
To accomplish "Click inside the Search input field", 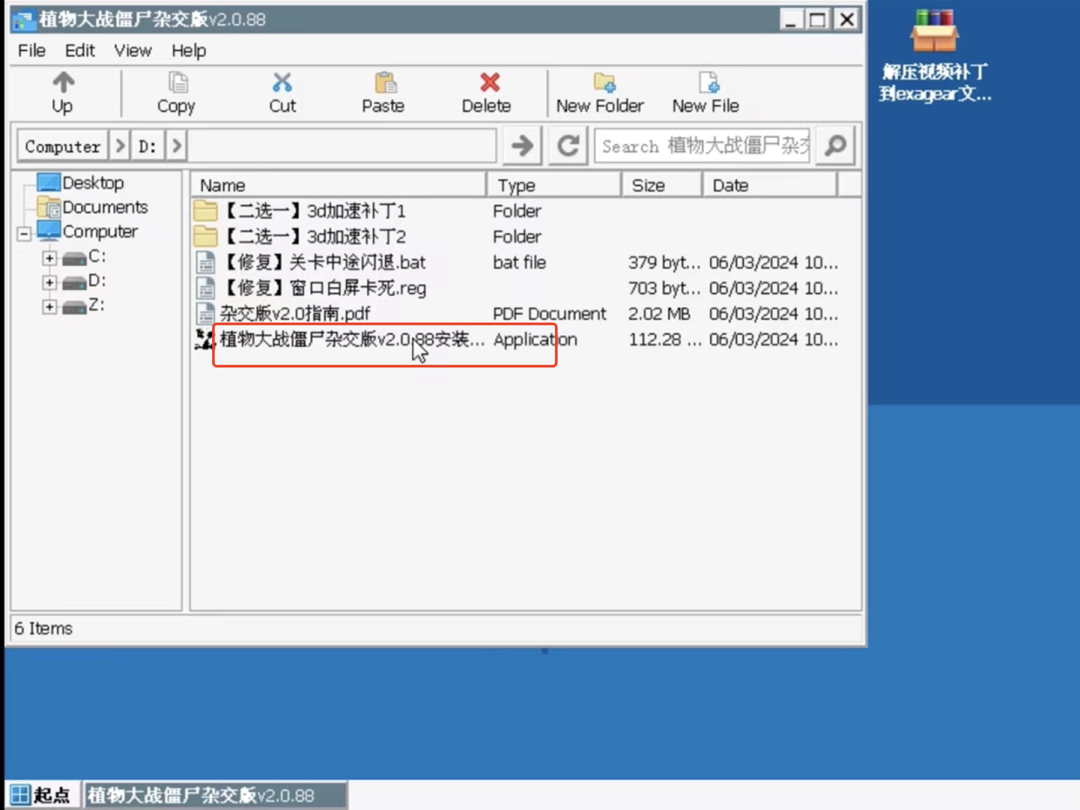I will (702, 146).
